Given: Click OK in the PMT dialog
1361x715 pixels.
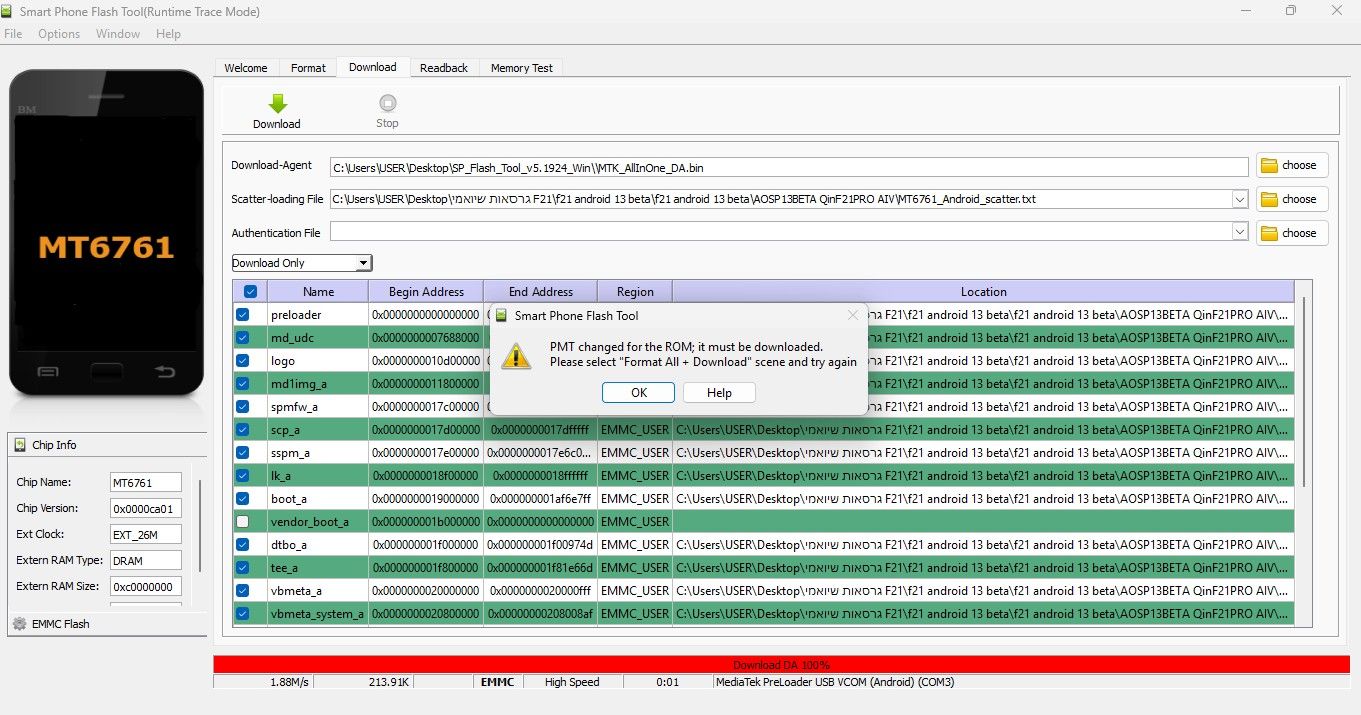Looking at the screenshot, I should [x=639, y=393].
